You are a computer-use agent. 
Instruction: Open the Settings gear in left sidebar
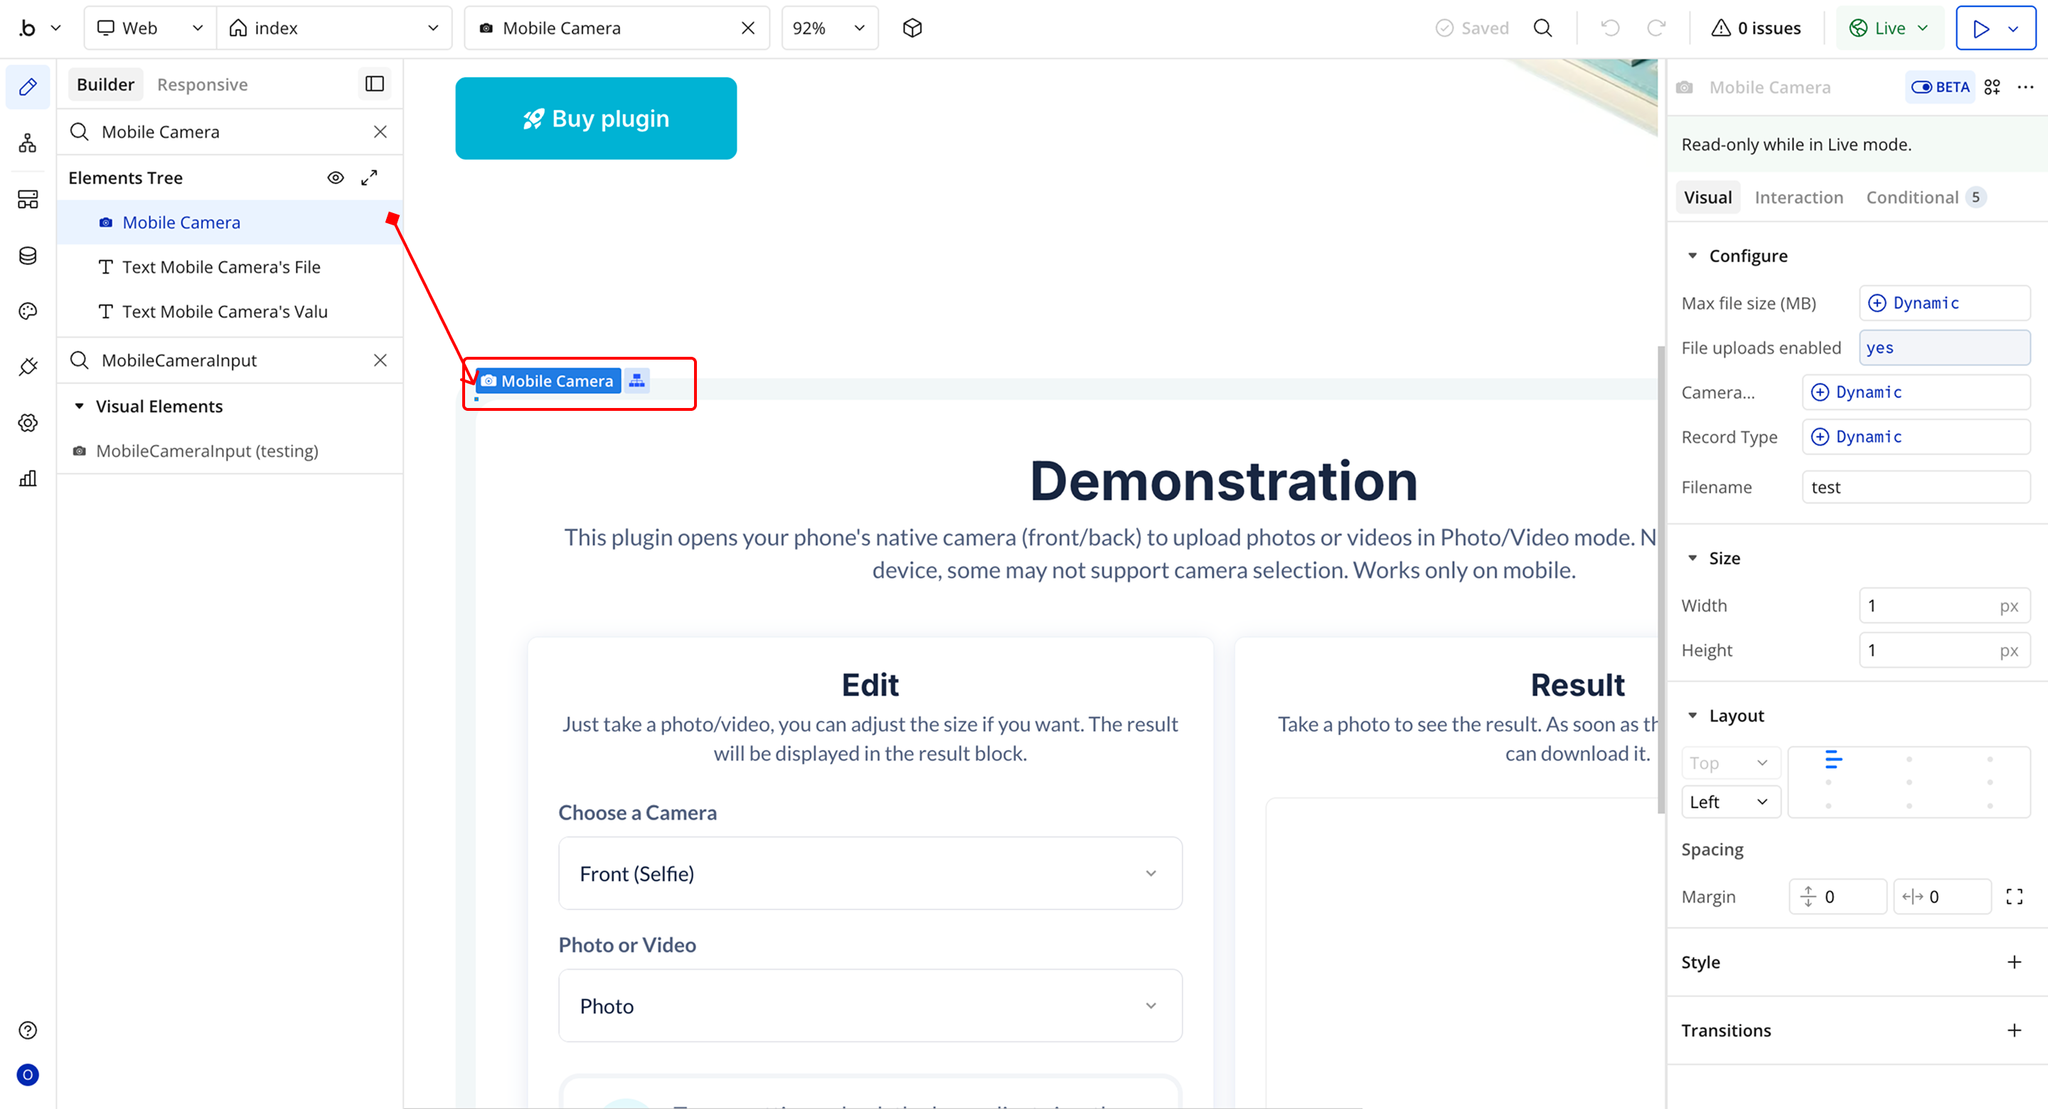[28, 423]
